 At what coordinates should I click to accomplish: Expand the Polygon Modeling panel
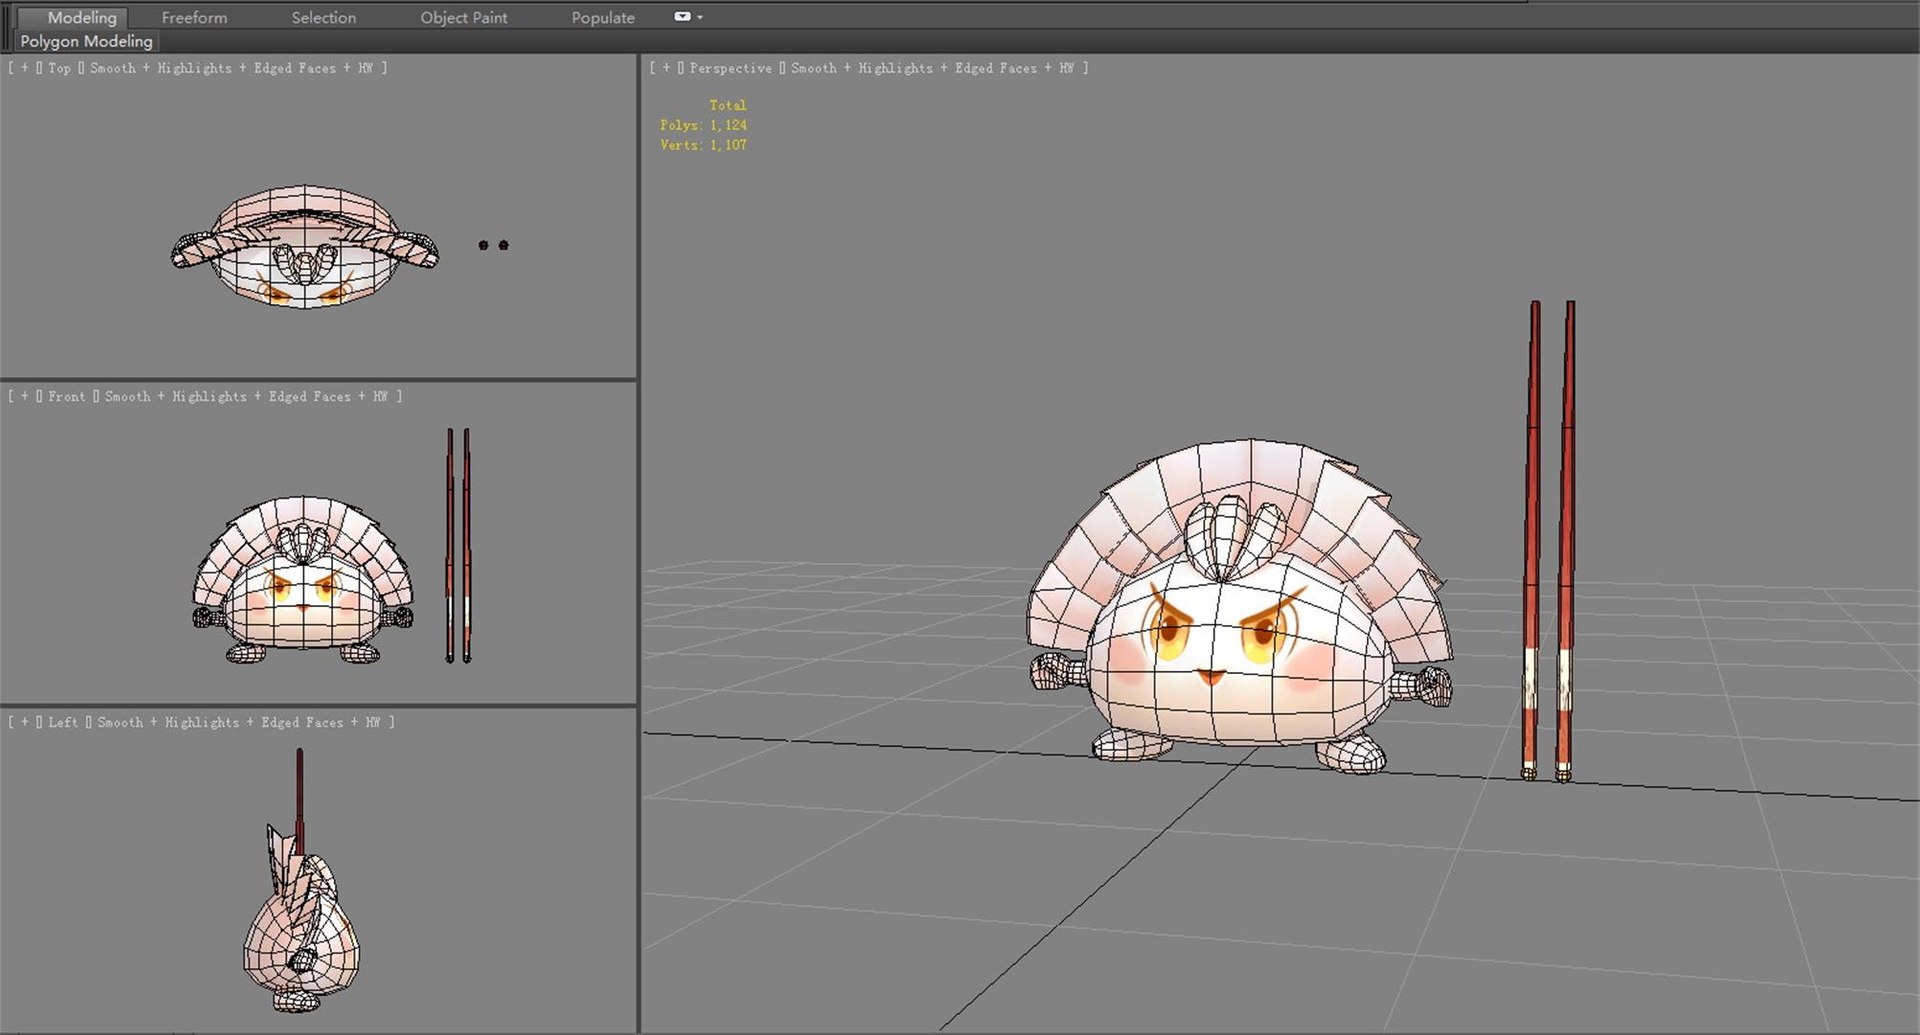86,41
